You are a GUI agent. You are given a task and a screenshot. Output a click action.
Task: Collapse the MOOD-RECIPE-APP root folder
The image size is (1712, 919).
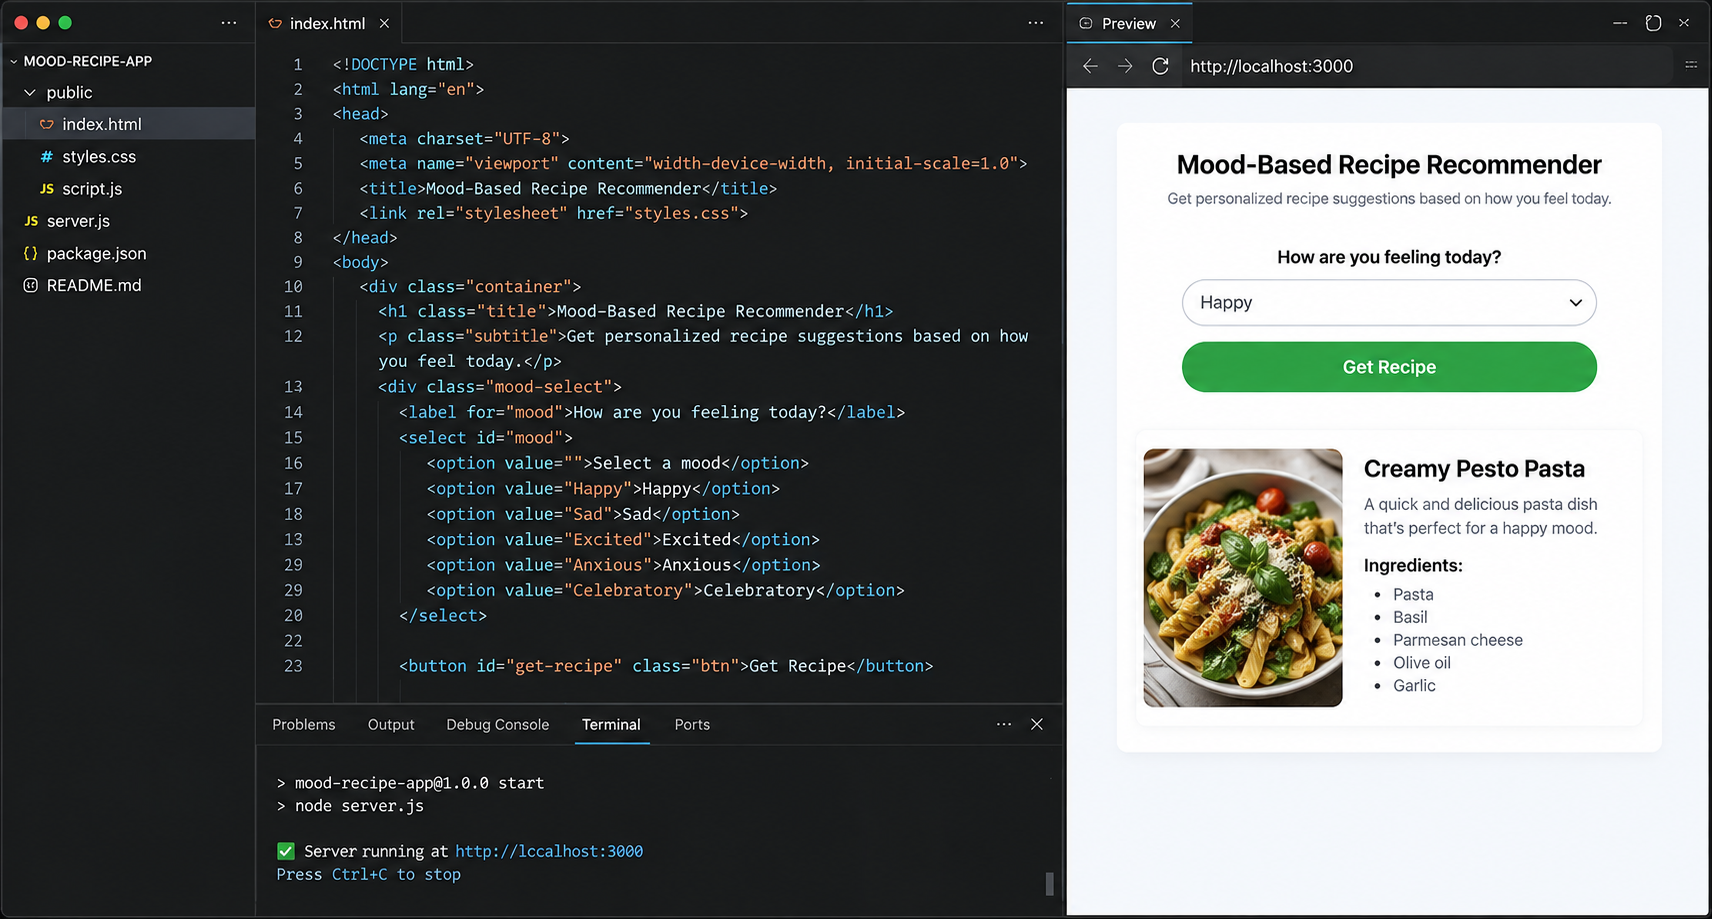(x=13, y=61)
